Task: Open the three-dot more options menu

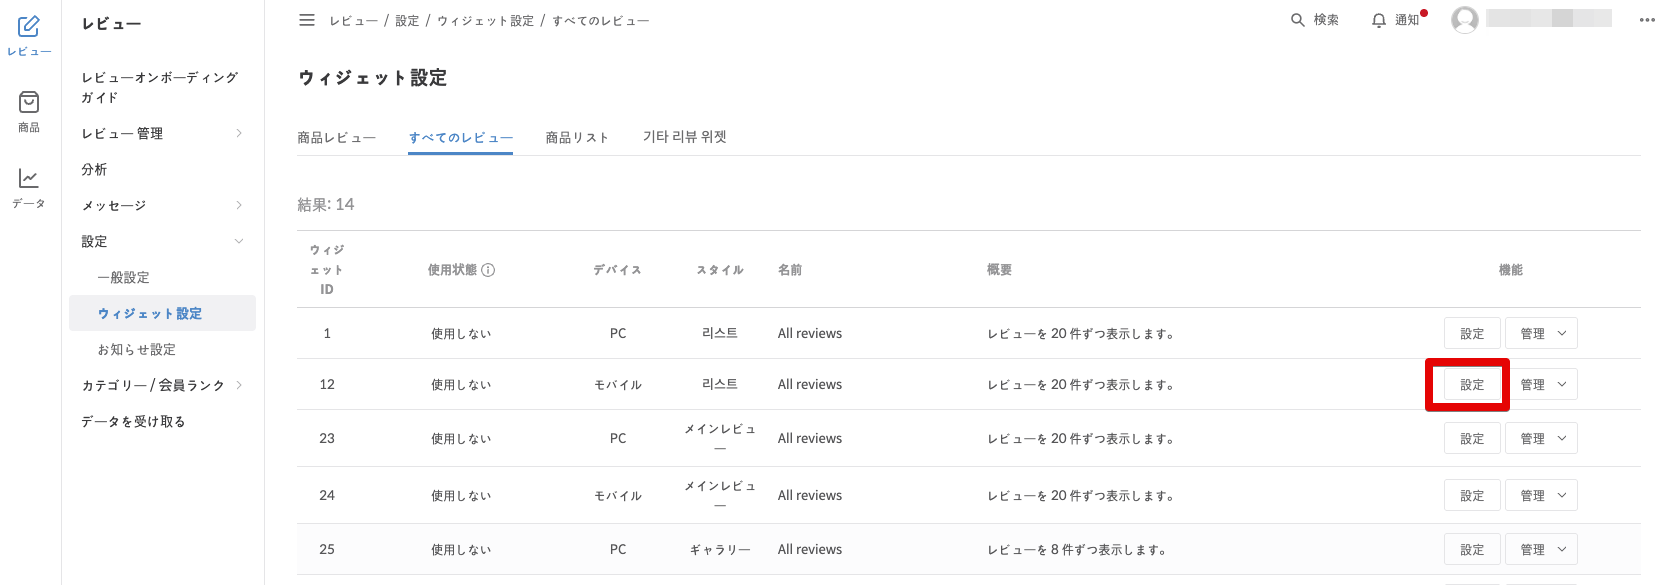Action: point(1647,20)
